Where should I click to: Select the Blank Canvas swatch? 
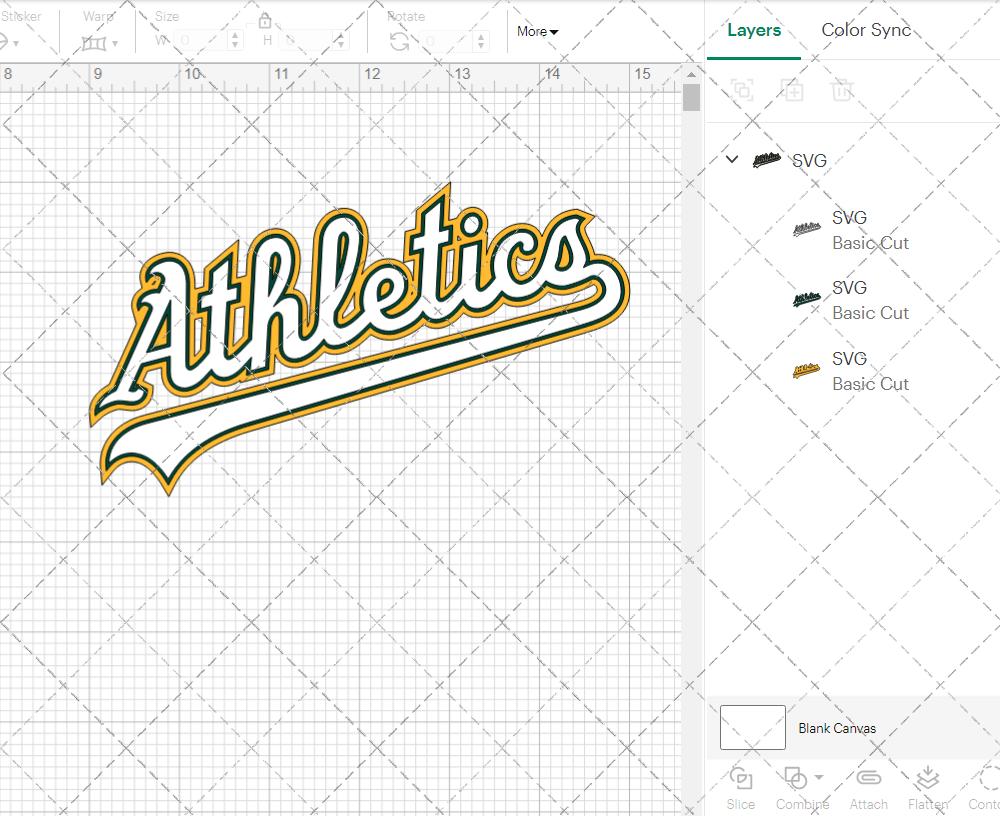(753, 727)
